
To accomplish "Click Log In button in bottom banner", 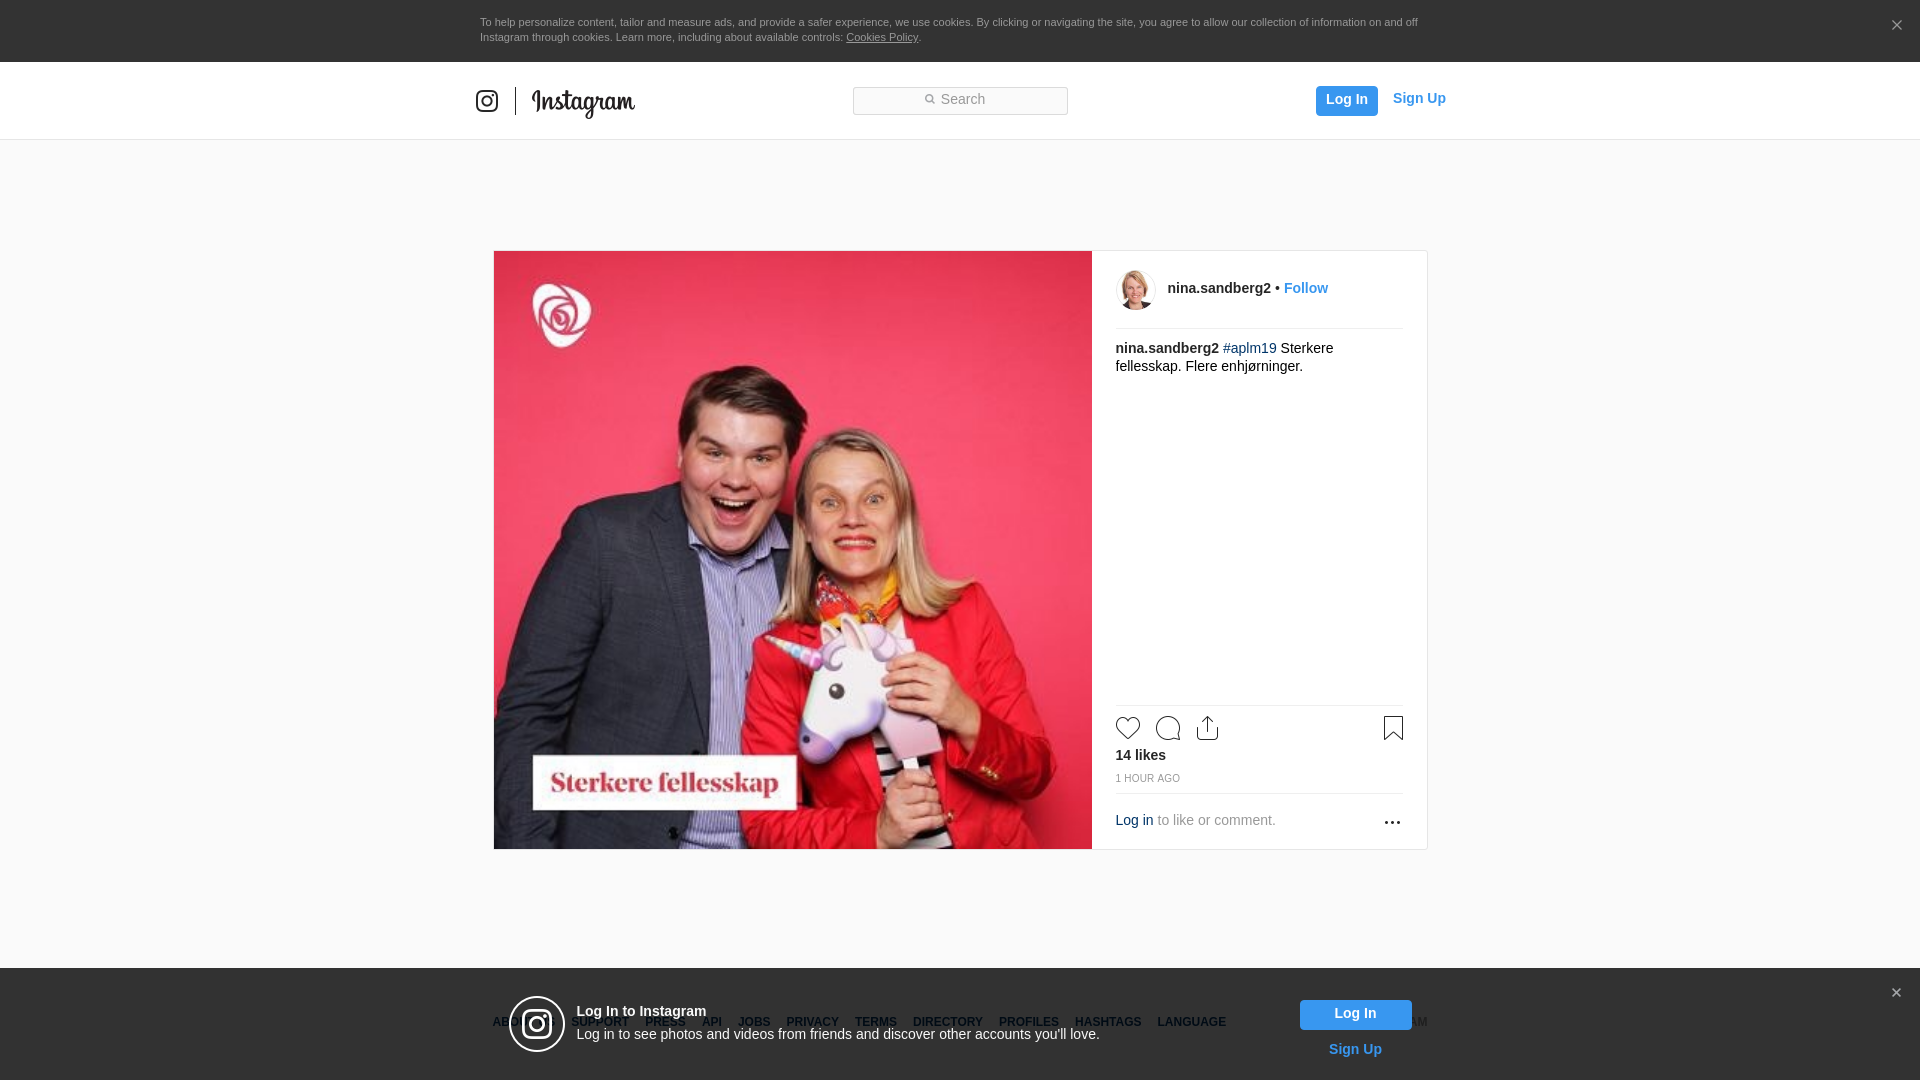I will [x=1356, y=1015].
